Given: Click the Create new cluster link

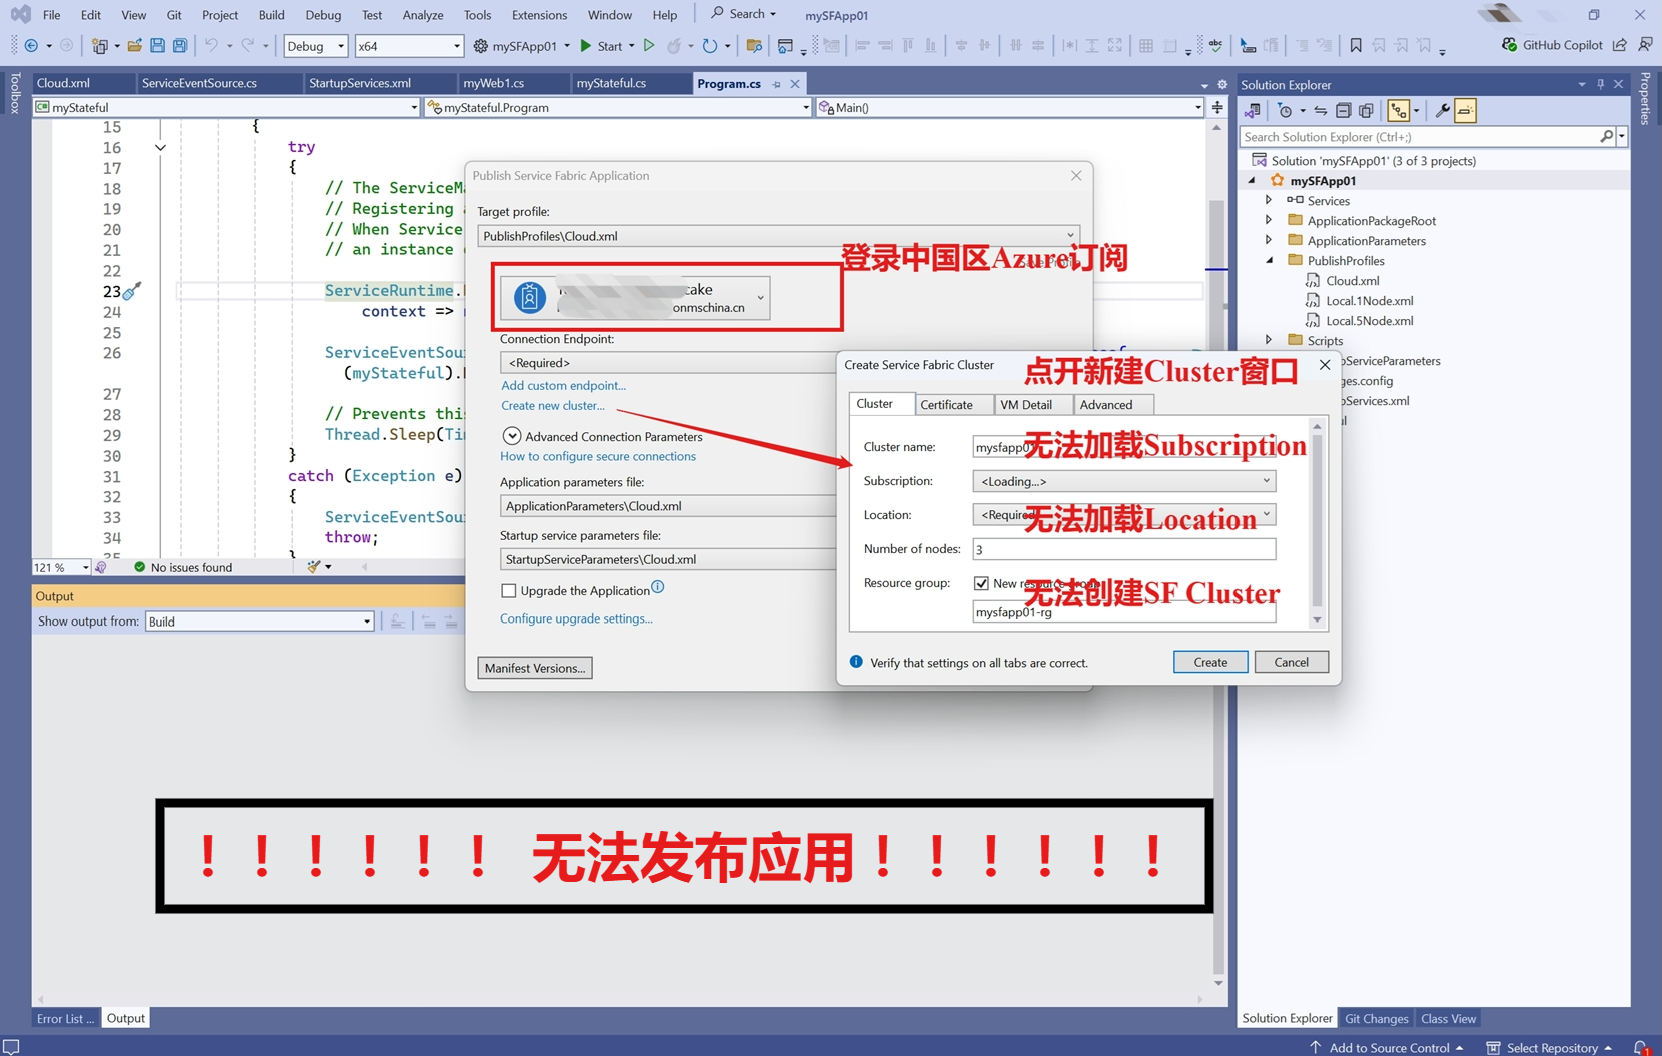Looking at the screenshot, I should (553, 406).
